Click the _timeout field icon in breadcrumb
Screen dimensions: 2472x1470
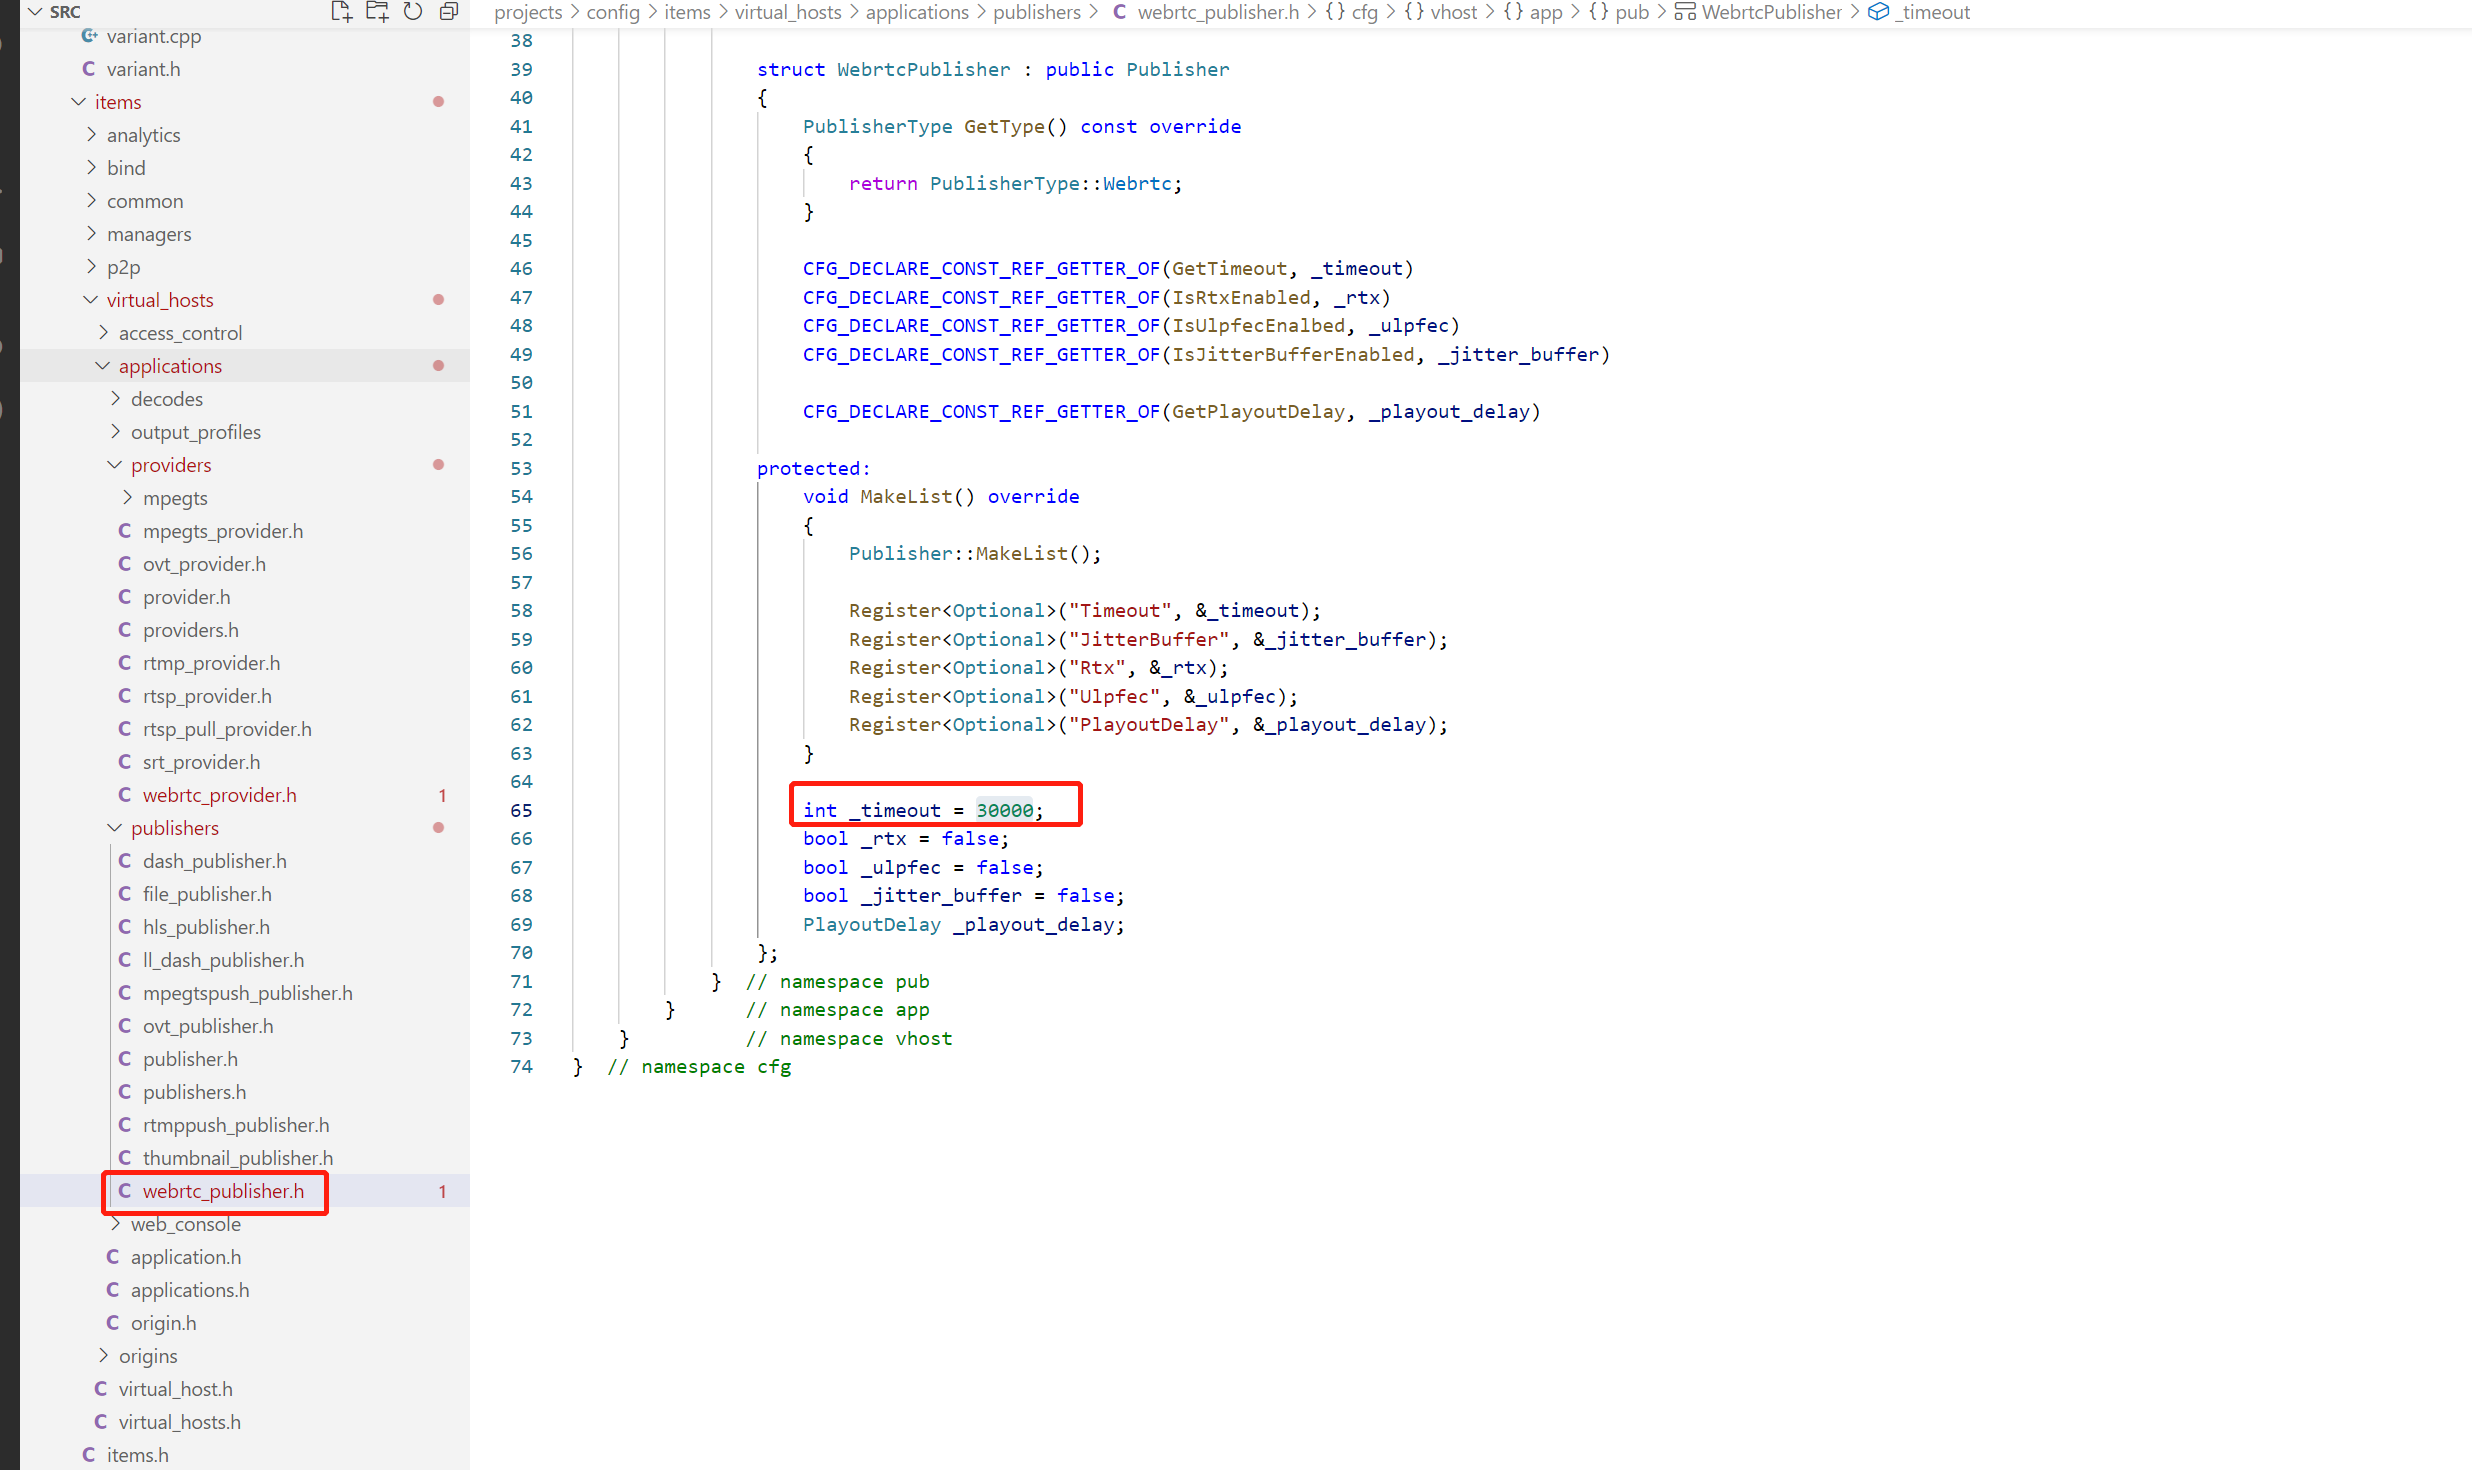(x=1878, y=11)
